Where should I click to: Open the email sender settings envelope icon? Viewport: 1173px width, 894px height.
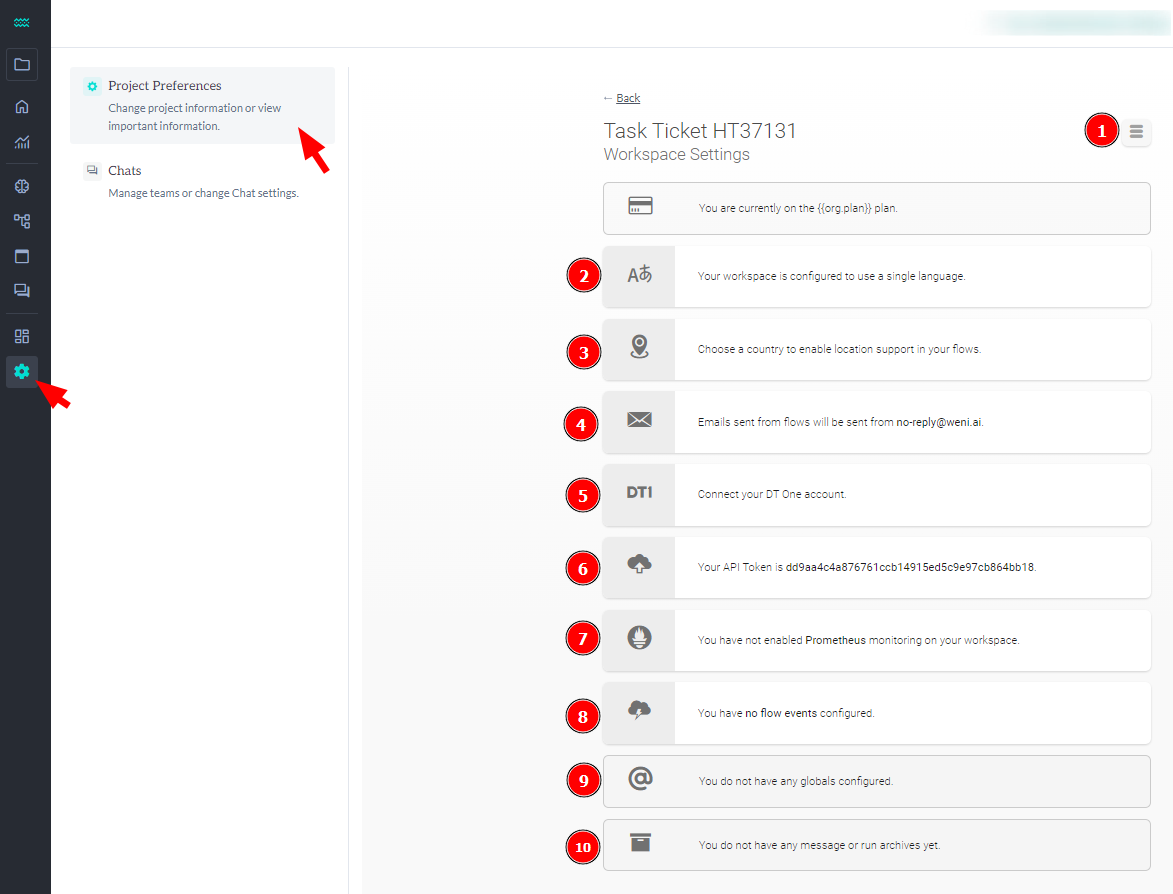[639, 421]
